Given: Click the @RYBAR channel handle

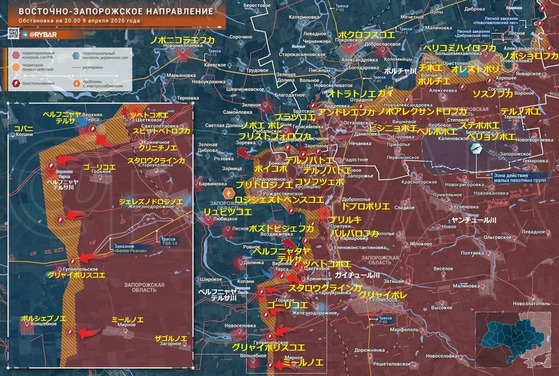Looking at the screenshot, I should (x=43, y=35).
